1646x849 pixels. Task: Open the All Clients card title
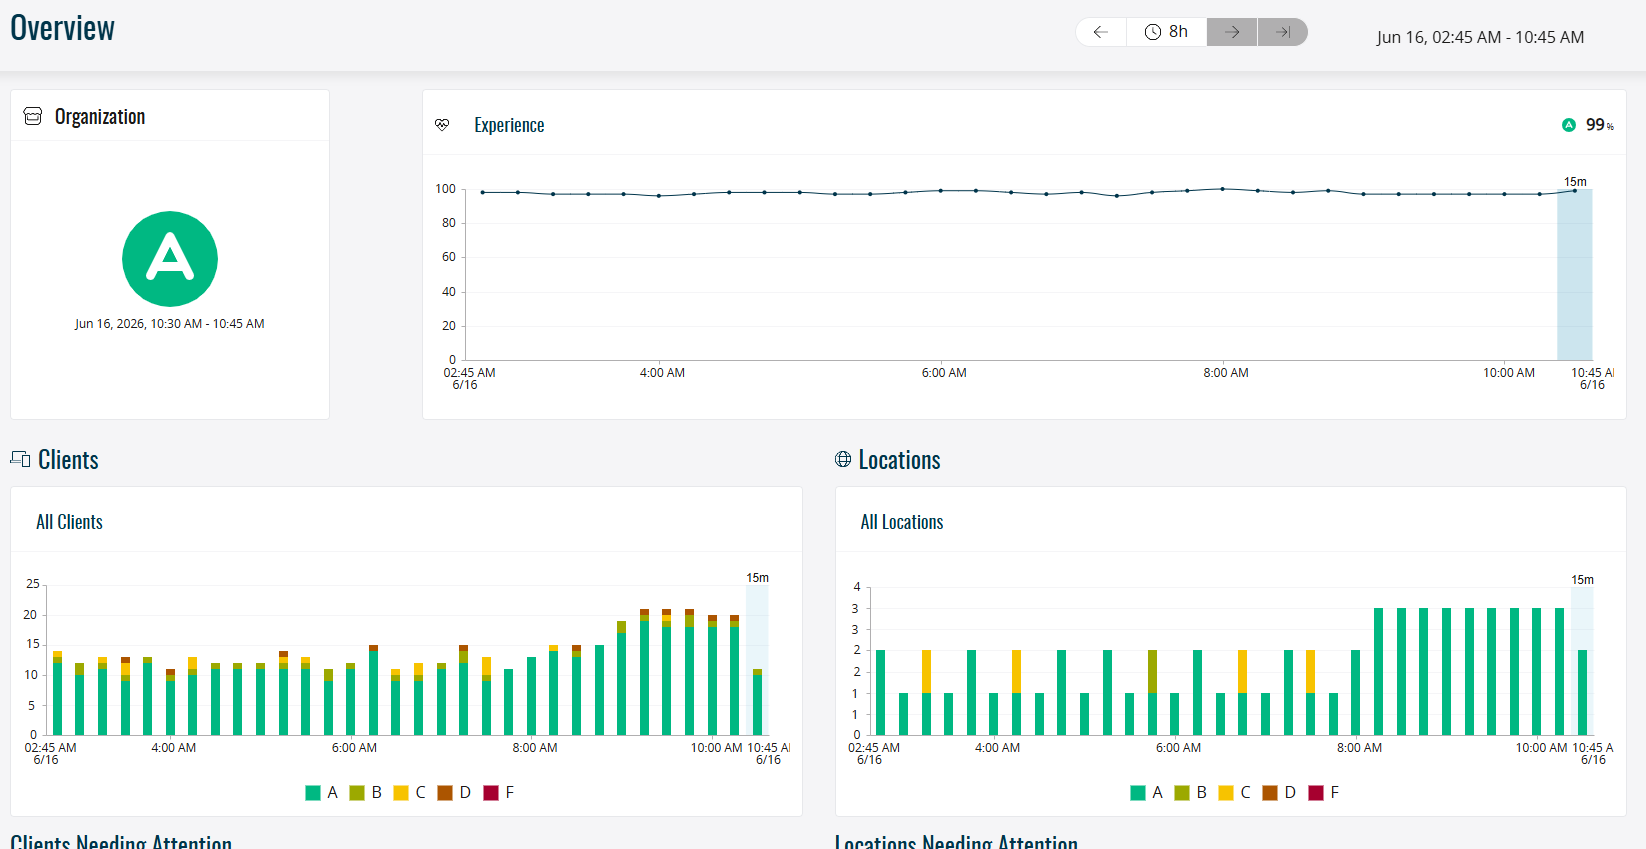pyautogui.click(x=69, y=522)
